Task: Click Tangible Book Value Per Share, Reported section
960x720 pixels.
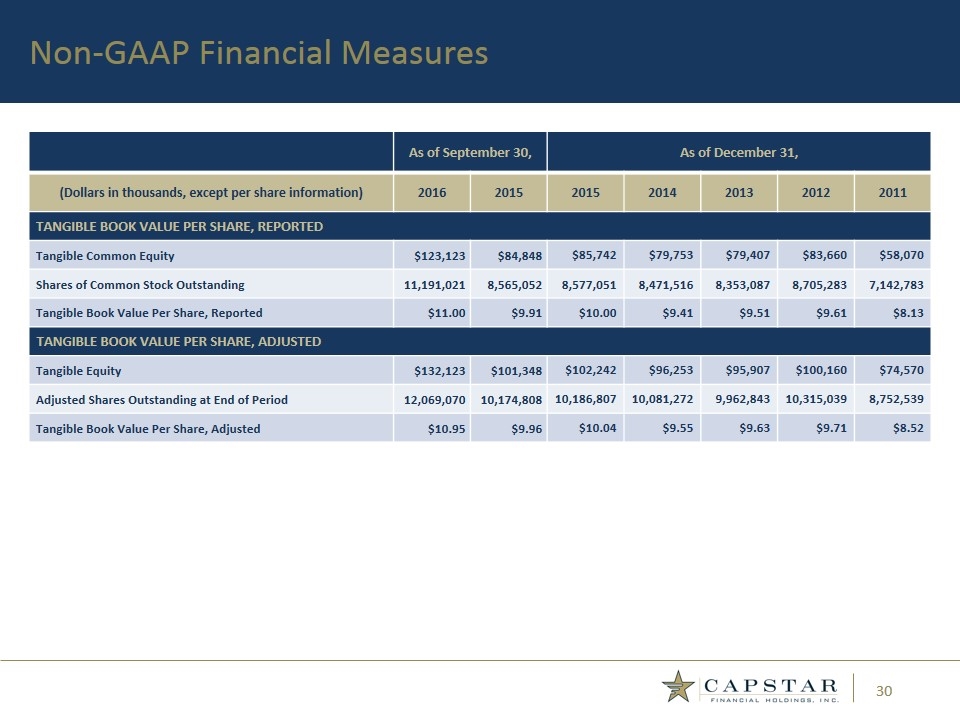Action: (x=180, y=227)
